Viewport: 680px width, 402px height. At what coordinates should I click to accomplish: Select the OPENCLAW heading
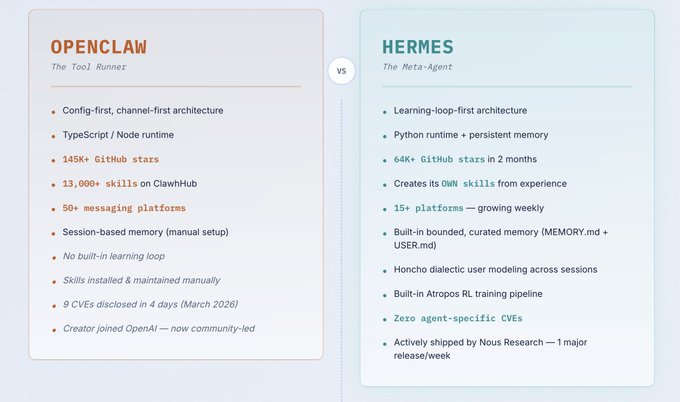pos(99,47)
